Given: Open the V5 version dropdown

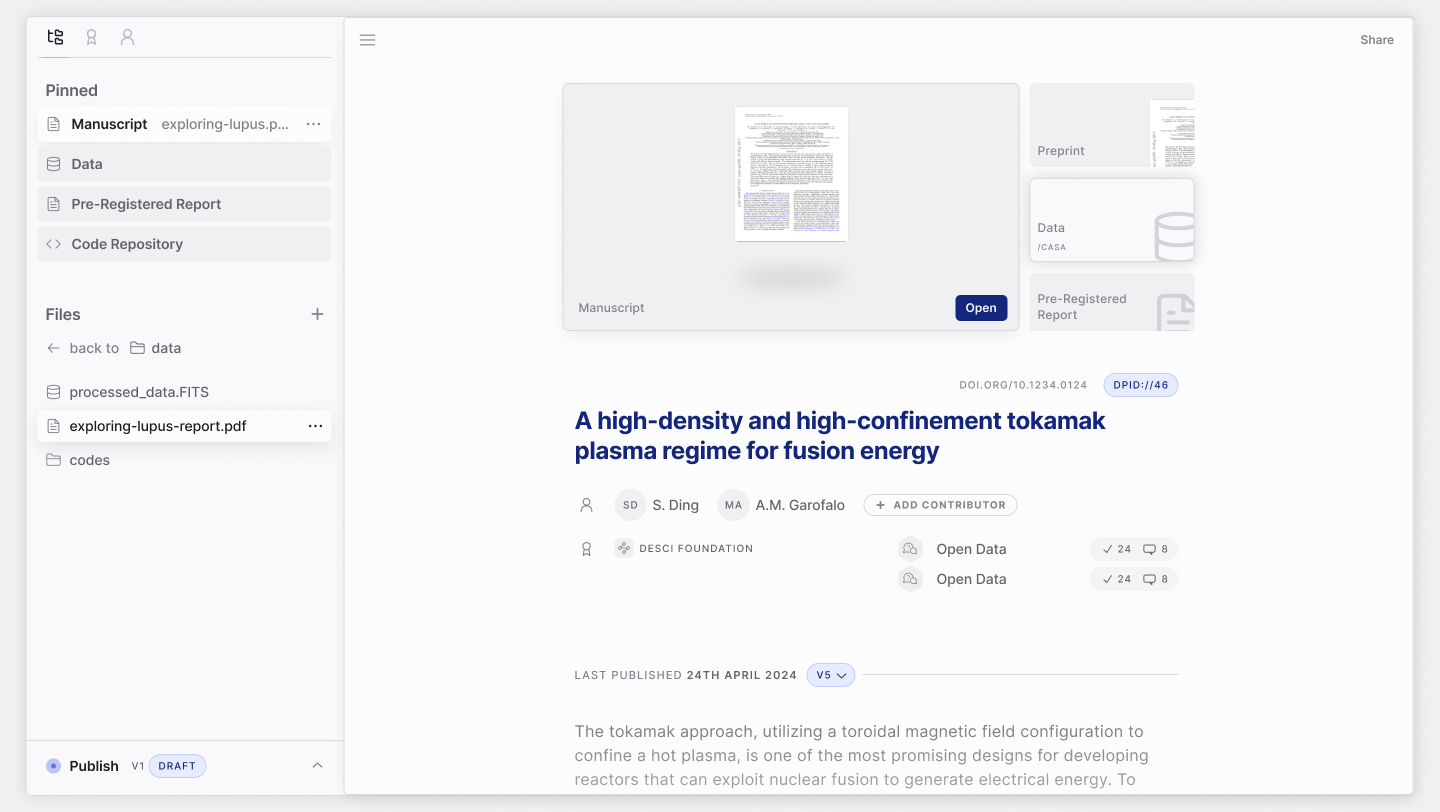Looking at the screenshot, I should 830,675.
